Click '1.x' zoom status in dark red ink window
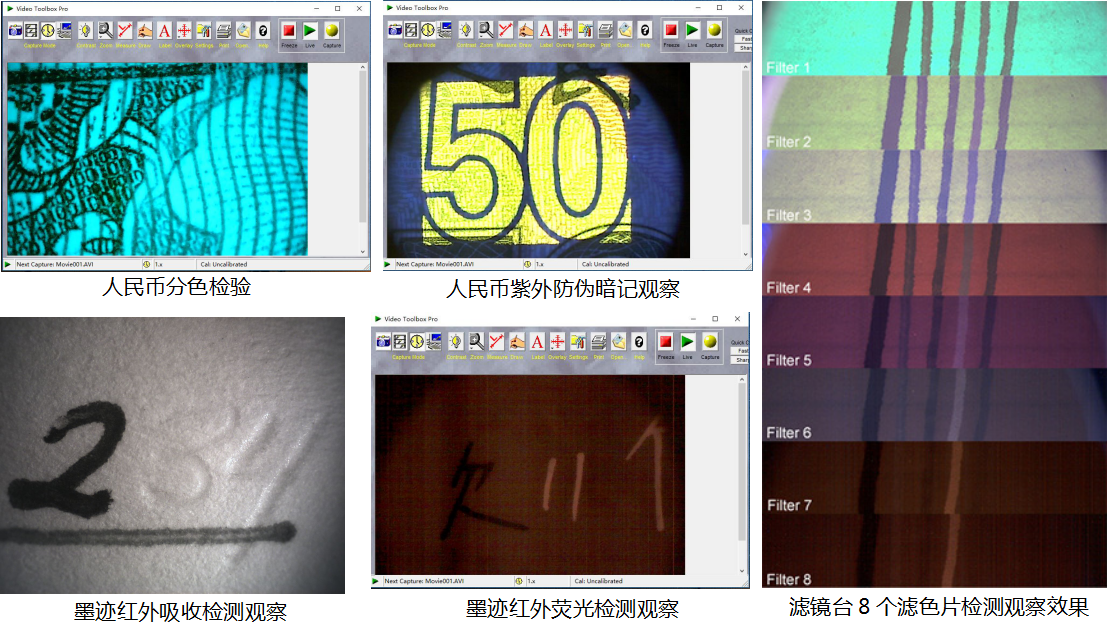Viewport: 1107px width, 634px height. [x=531, y=581]
